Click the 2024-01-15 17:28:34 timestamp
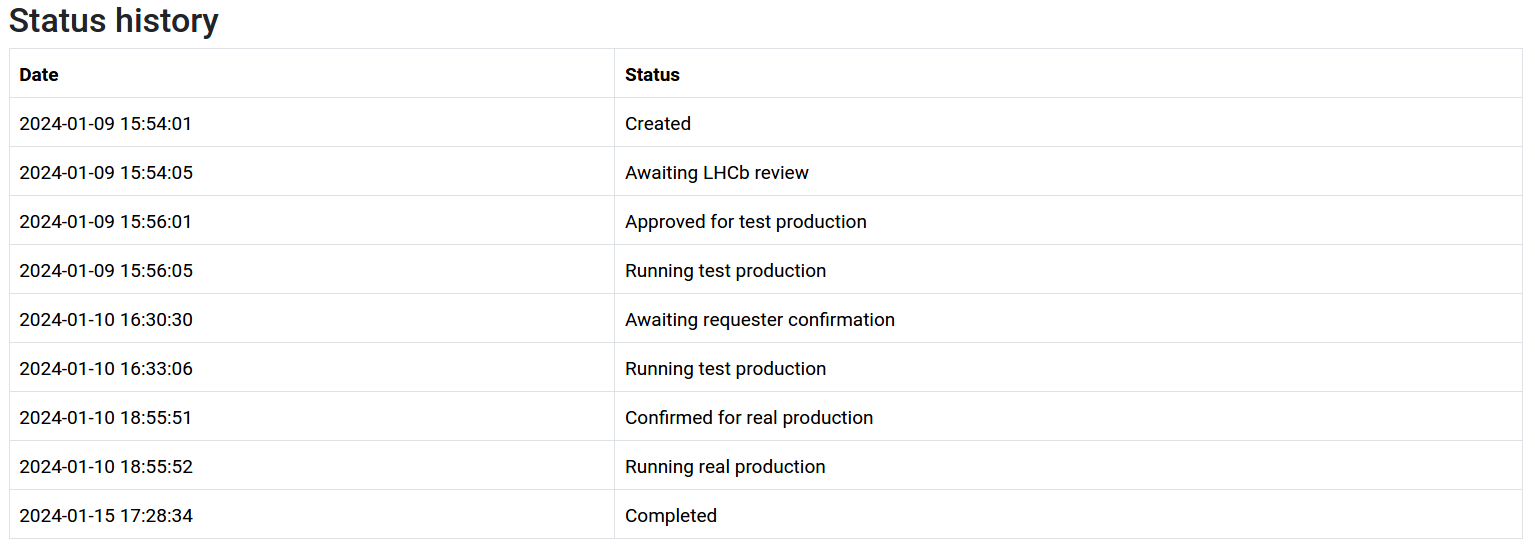This screenshot has height=547, width=1535. click(106, 516)
